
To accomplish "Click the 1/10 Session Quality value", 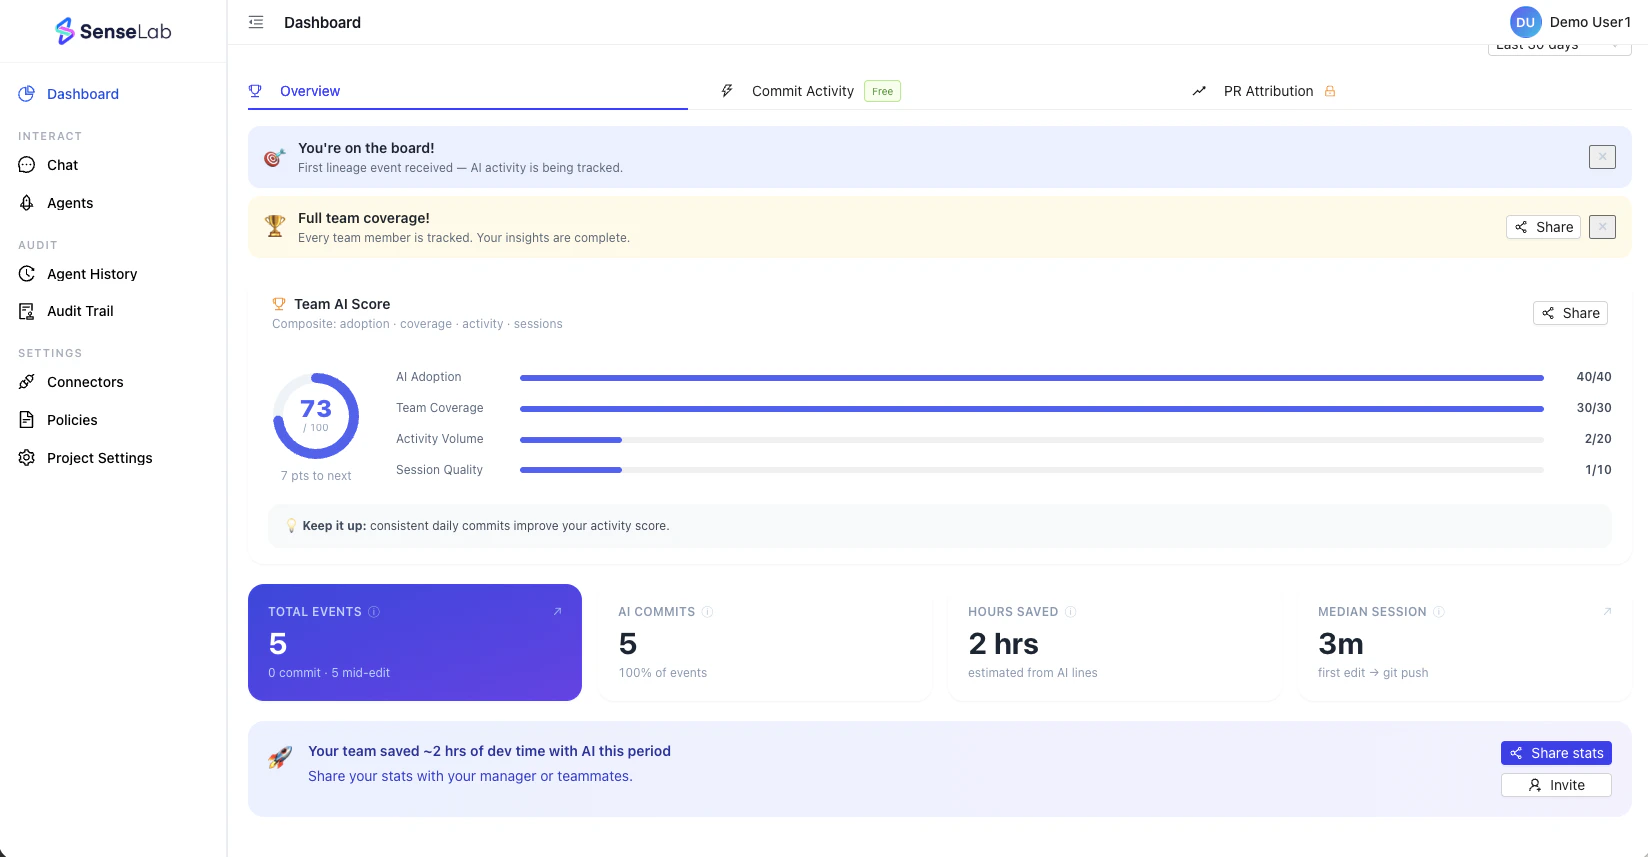I will coord(1598,470).
